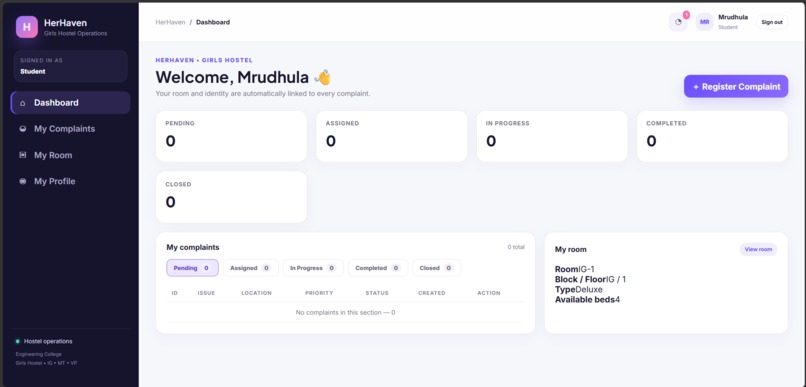Click the HerHaven breadcrumb link
The height and width of the screenshot is (387, 806).
point(170,22)
